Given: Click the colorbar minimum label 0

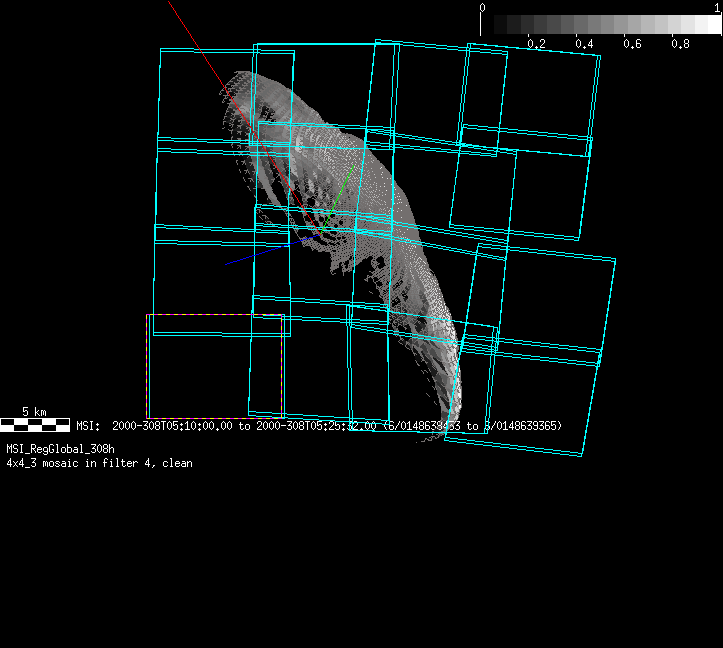Looking at the screenshot, I should pyautogui.click(x=483, y=7).
